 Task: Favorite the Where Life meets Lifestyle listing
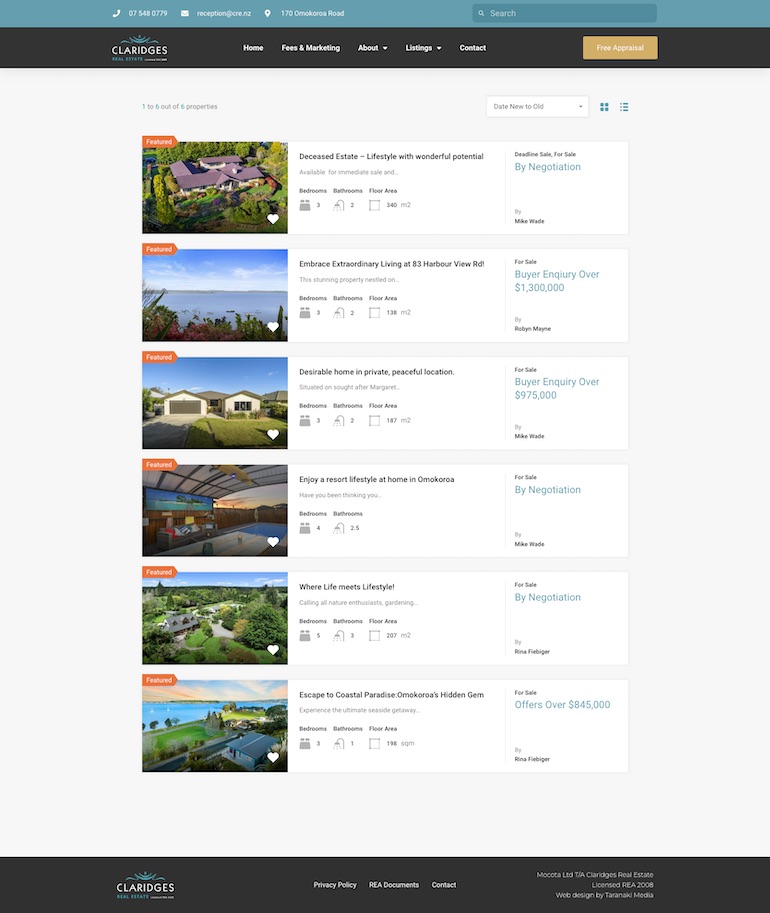click(x=273, y=650)
